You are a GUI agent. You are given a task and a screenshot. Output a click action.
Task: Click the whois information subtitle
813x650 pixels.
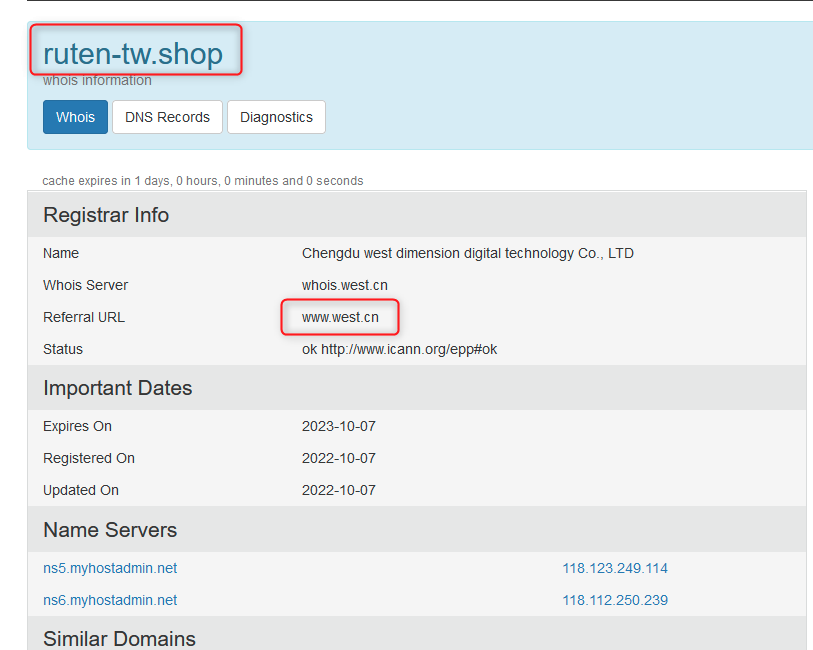click(x=97, y=81)
